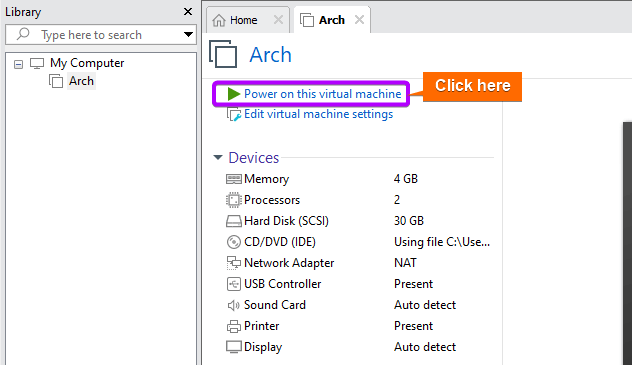
Task: Click the NAT network value
Action: [x=405, y=263]
